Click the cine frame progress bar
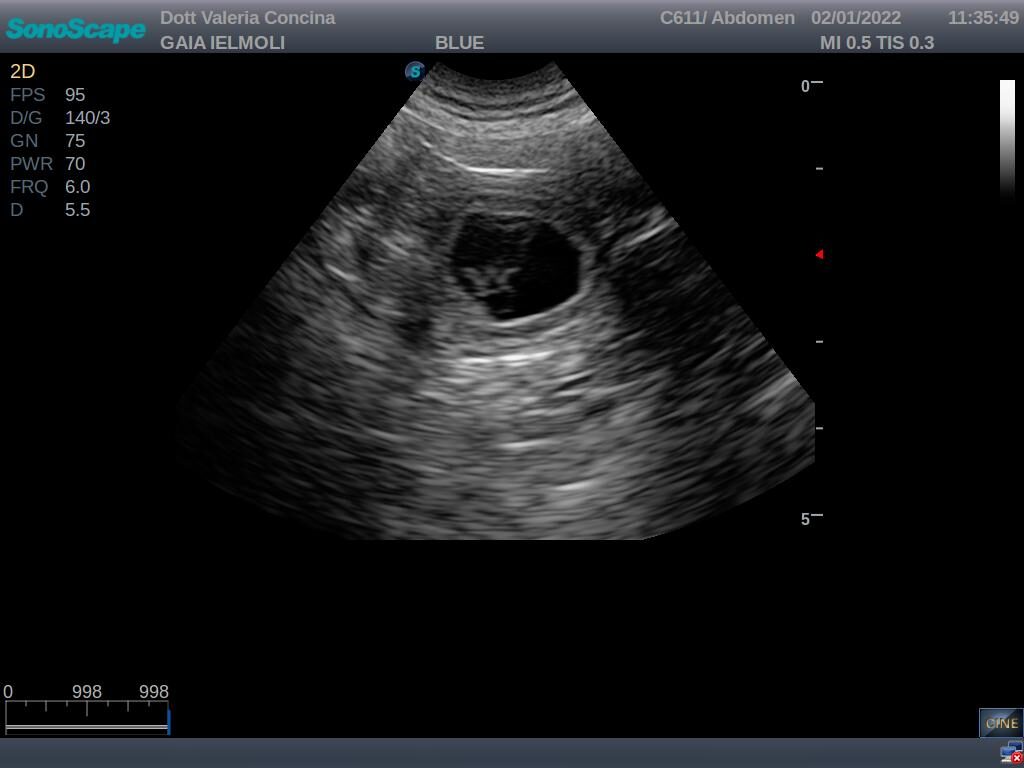Image resolution: width=1024 pixels, height=768 pixels. tap(86, 729)
